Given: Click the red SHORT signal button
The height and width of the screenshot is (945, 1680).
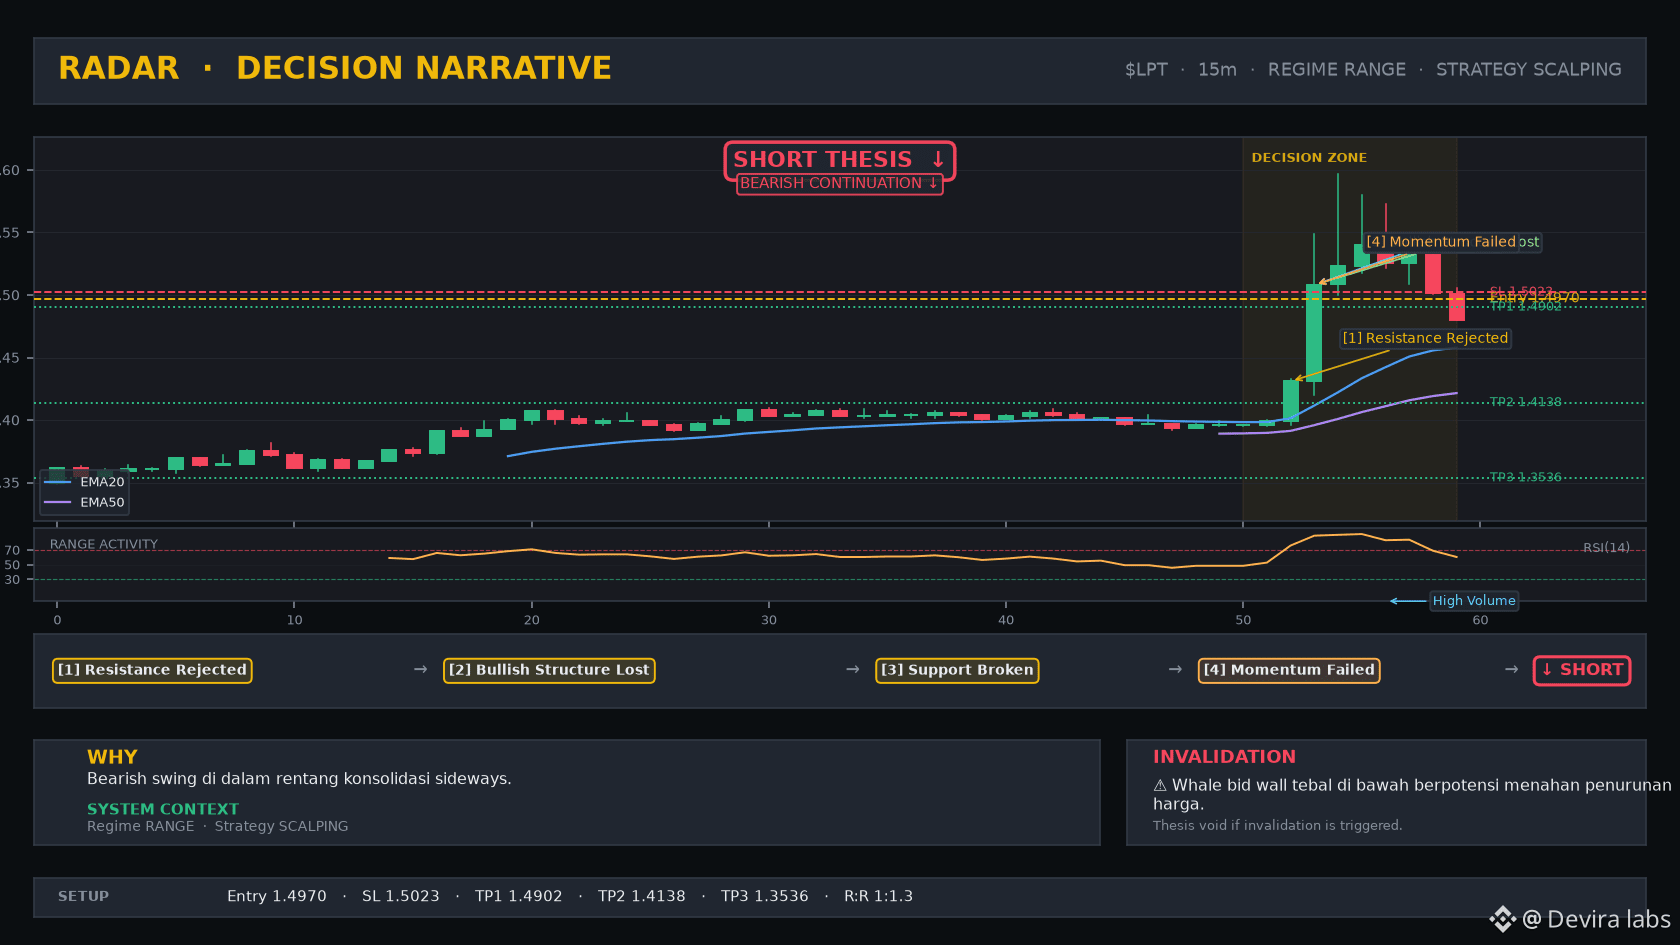Looking at the screenshot, I should click(x=1582, y=670).
